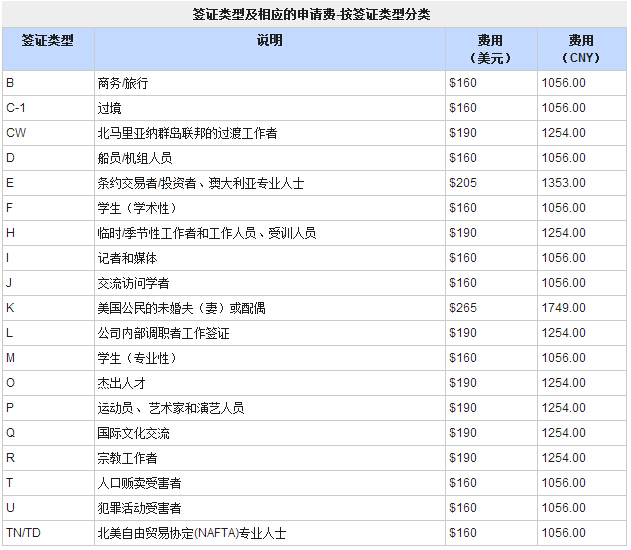
Task: Select visa type cell F
Action: [48, 208]
